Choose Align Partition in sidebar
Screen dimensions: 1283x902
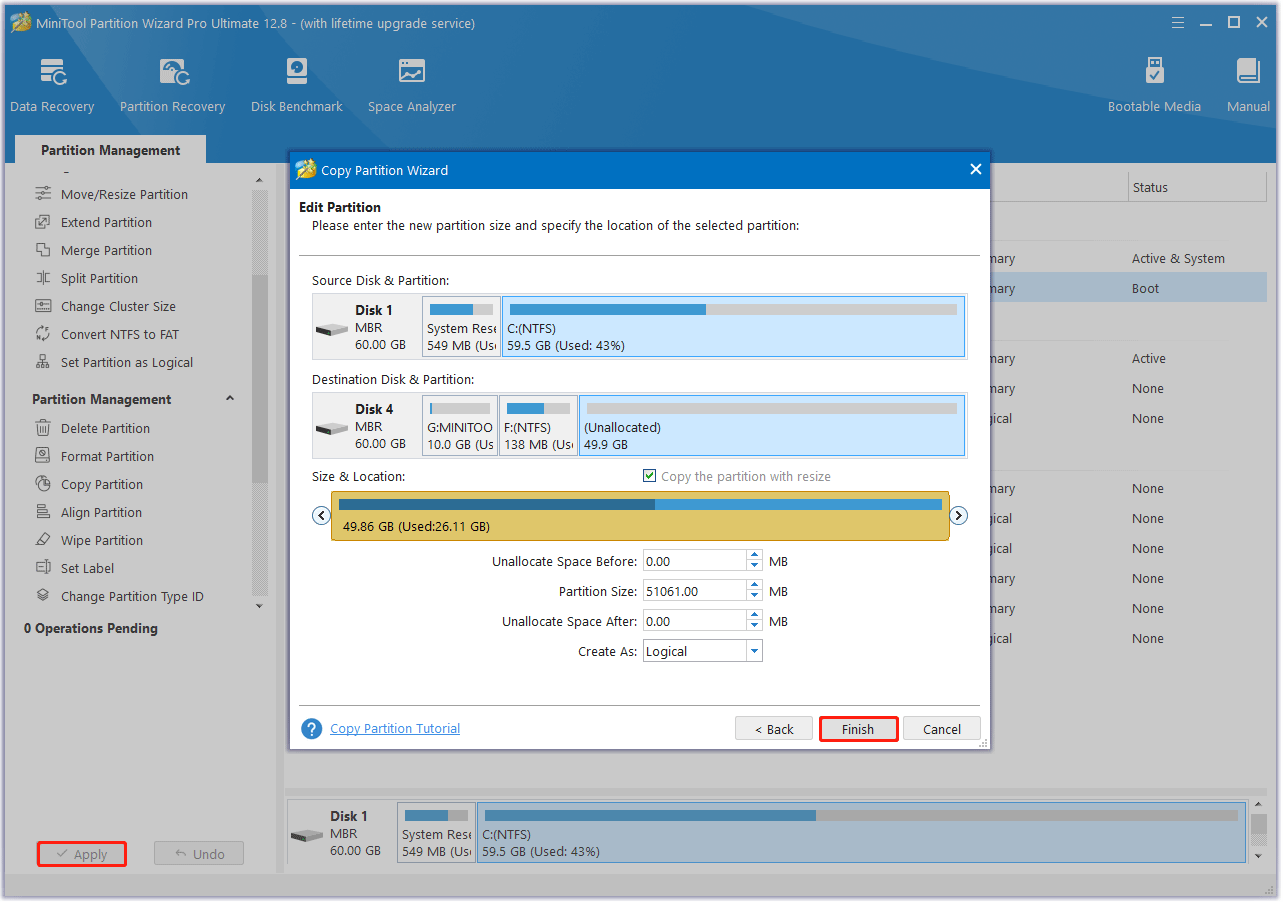click(x=101, y=512)
